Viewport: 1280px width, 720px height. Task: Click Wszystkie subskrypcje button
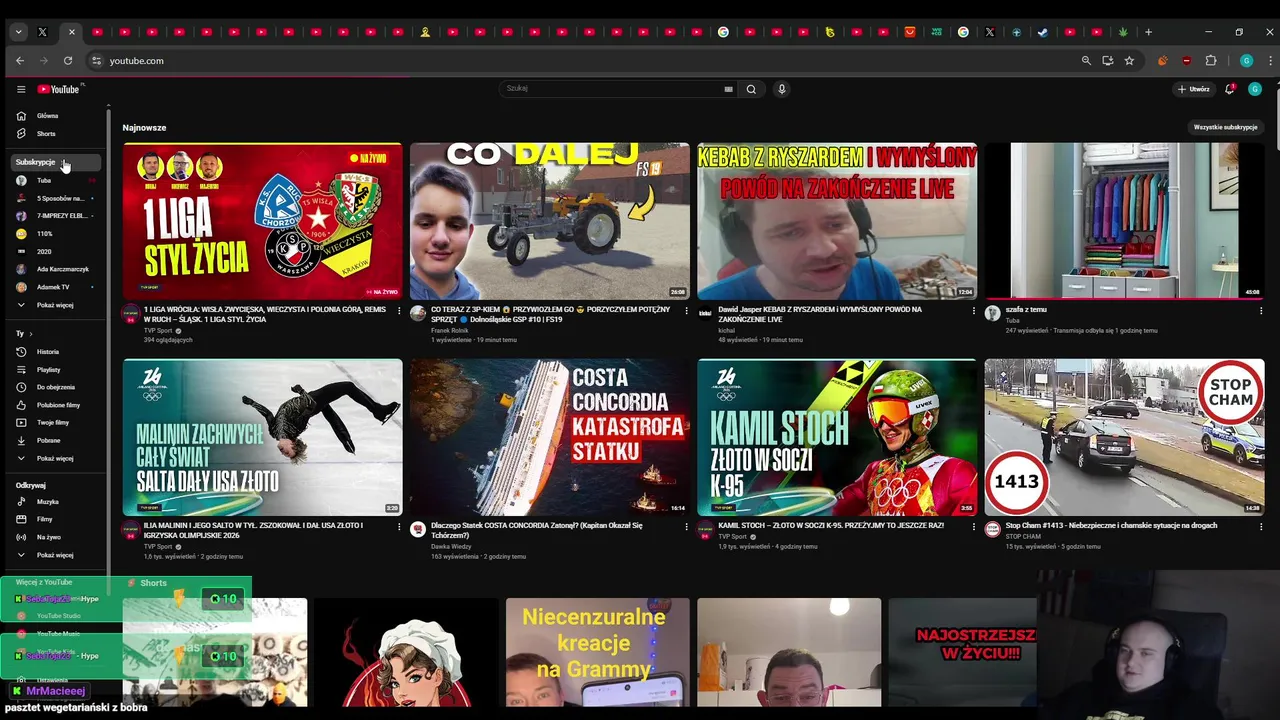pos(1225,128)
